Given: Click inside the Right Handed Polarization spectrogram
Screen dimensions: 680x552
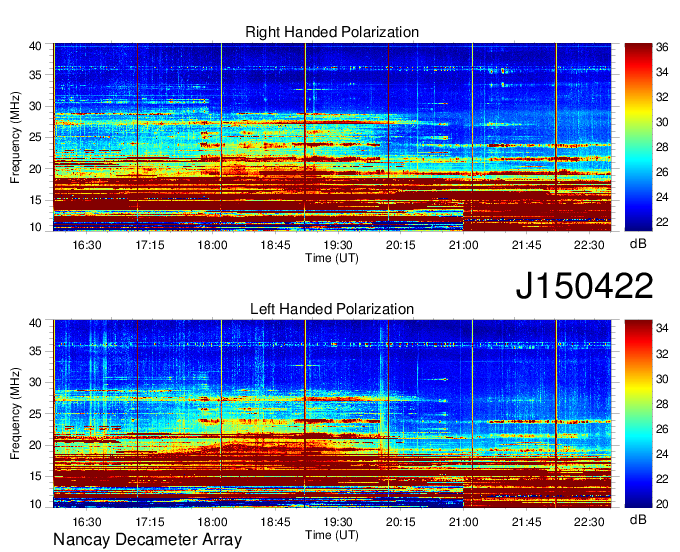Looking at the screenshot, I should pyautogui.click(x=332, y=137).
